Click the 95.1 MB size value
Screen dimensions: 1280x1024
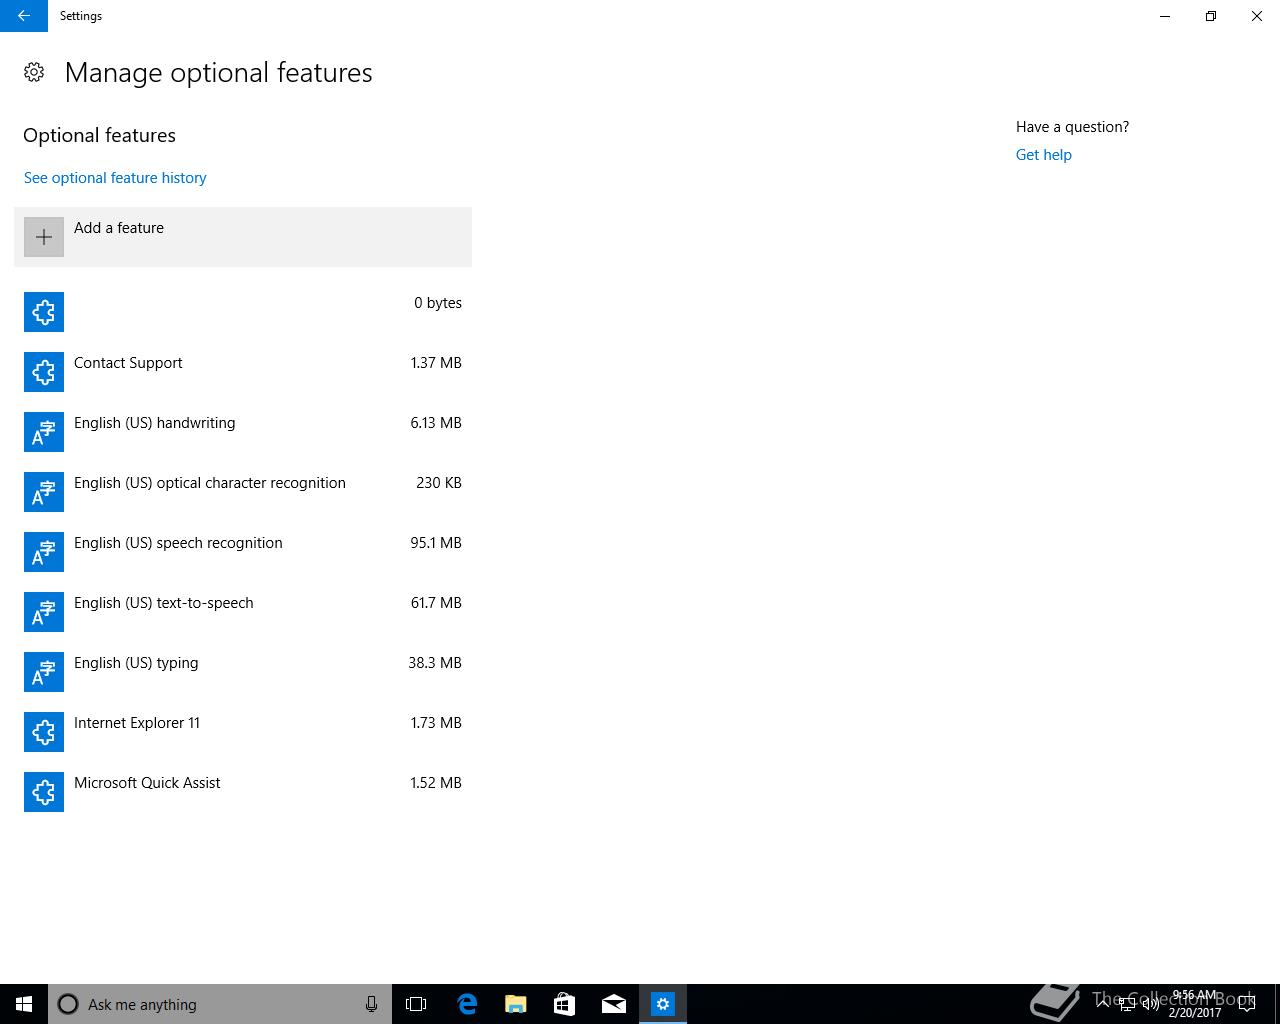click(436, 543)
